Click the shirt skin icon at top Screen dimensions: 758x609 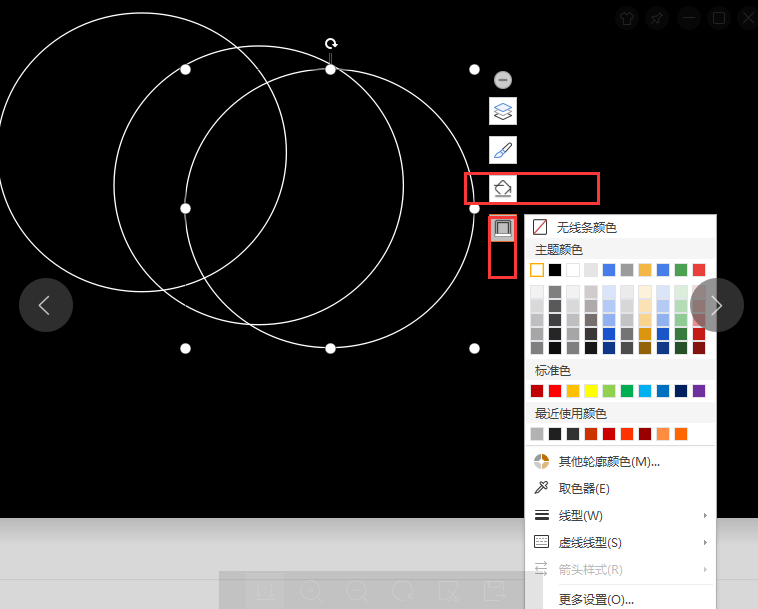point(626,18)
